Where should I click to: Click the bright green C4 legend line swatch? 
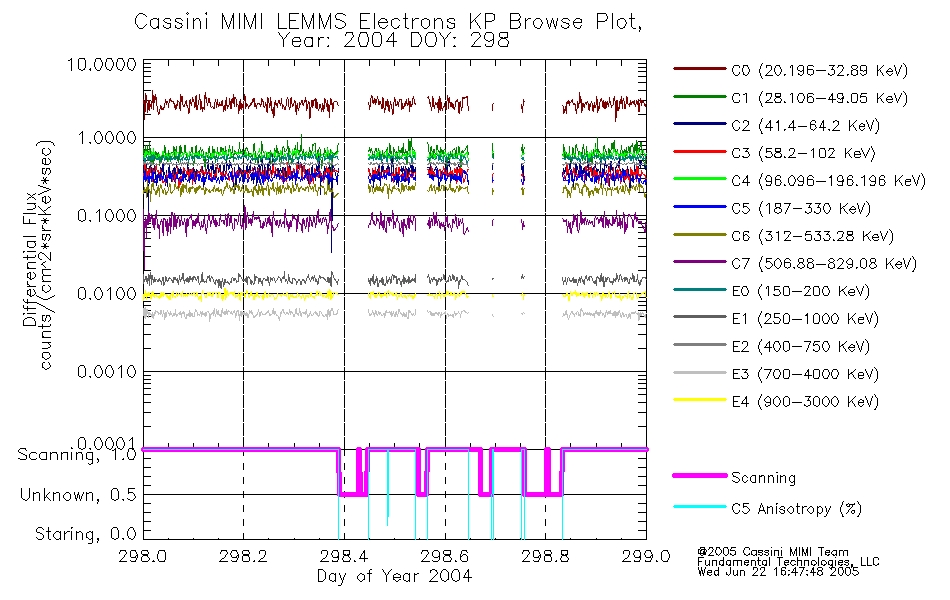[699, 179]
